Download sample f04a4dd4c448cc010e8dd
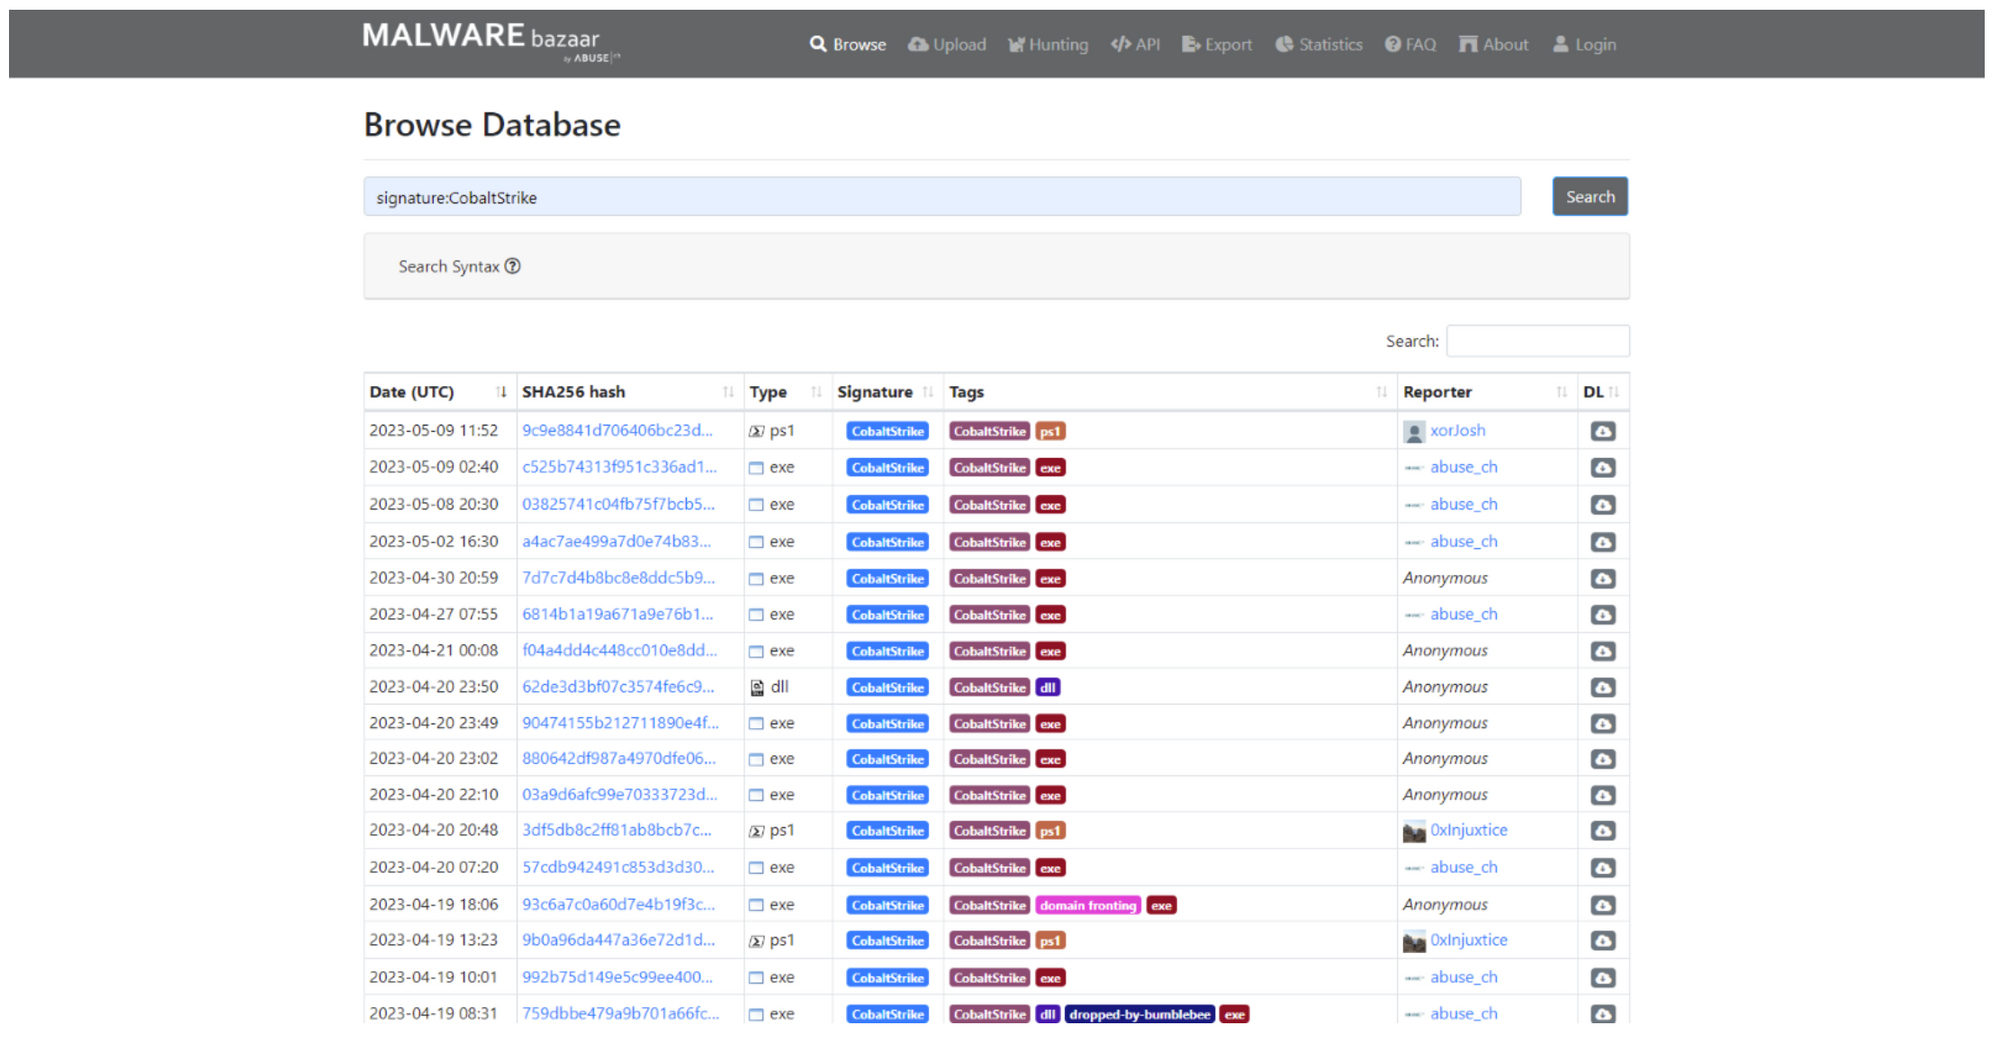Viewport: 2000px width, 1051px height. (x=1602, y=651)
